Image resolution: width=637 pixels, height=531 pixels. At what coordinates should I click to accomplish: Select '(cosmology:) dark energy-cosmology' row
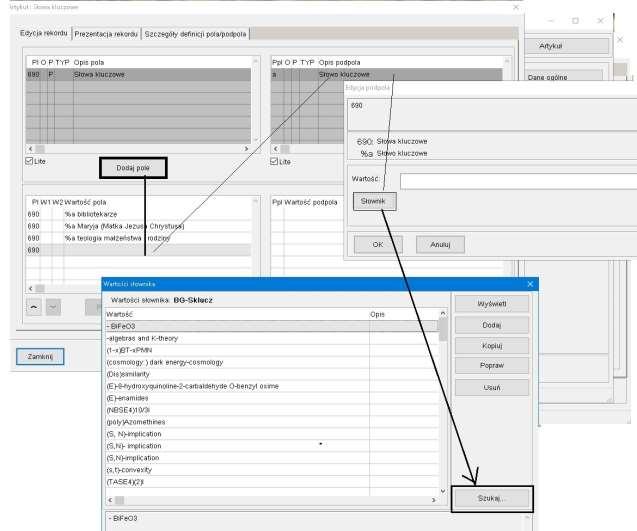click(272, 362)
